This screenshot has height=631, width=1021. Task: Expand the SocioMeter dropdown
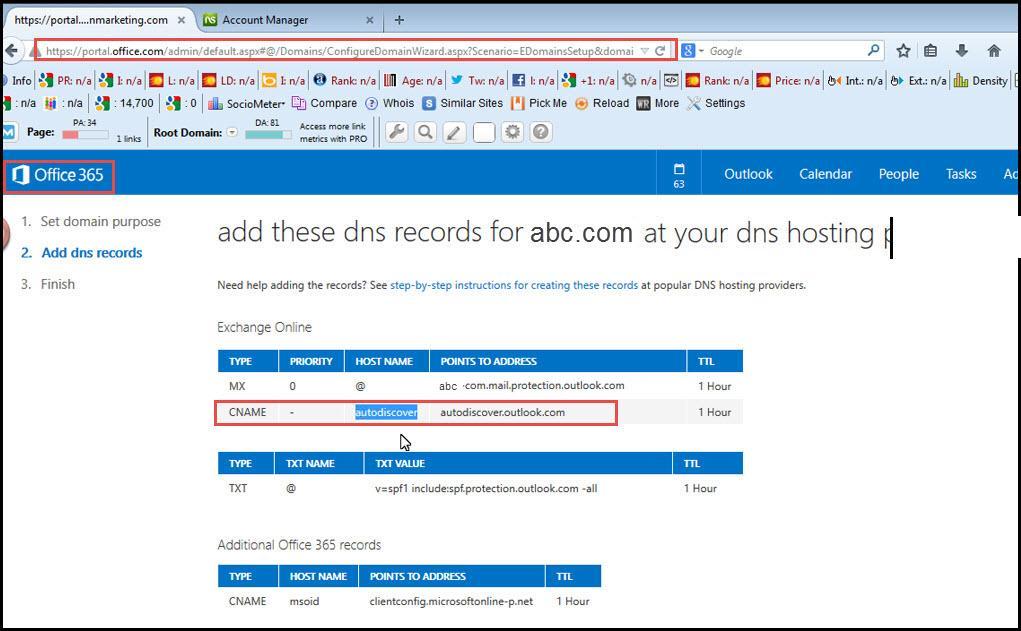click(x=247, y=103)
